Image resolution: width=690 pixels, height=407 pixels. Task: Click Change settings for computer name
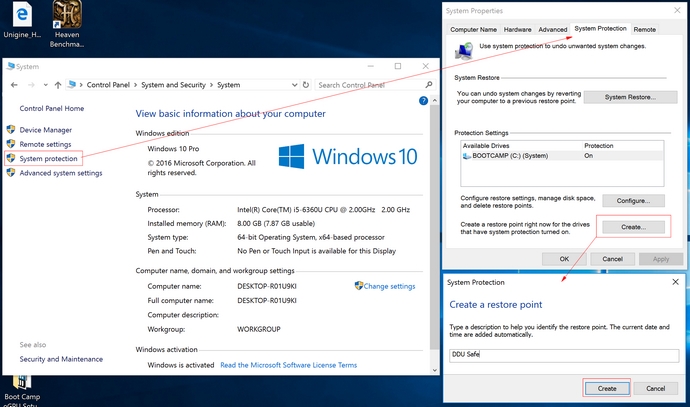[x=389, y=286]
